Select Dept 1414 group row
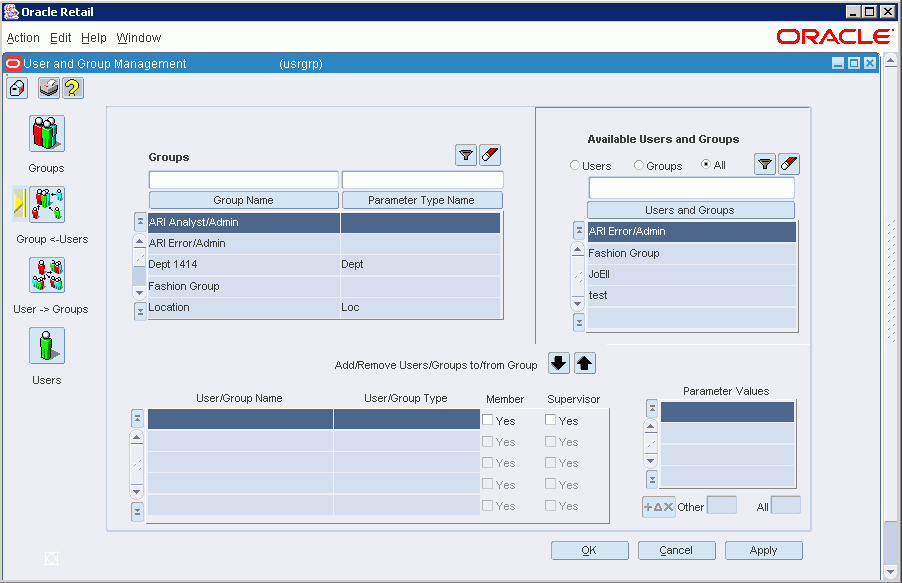 324,265
